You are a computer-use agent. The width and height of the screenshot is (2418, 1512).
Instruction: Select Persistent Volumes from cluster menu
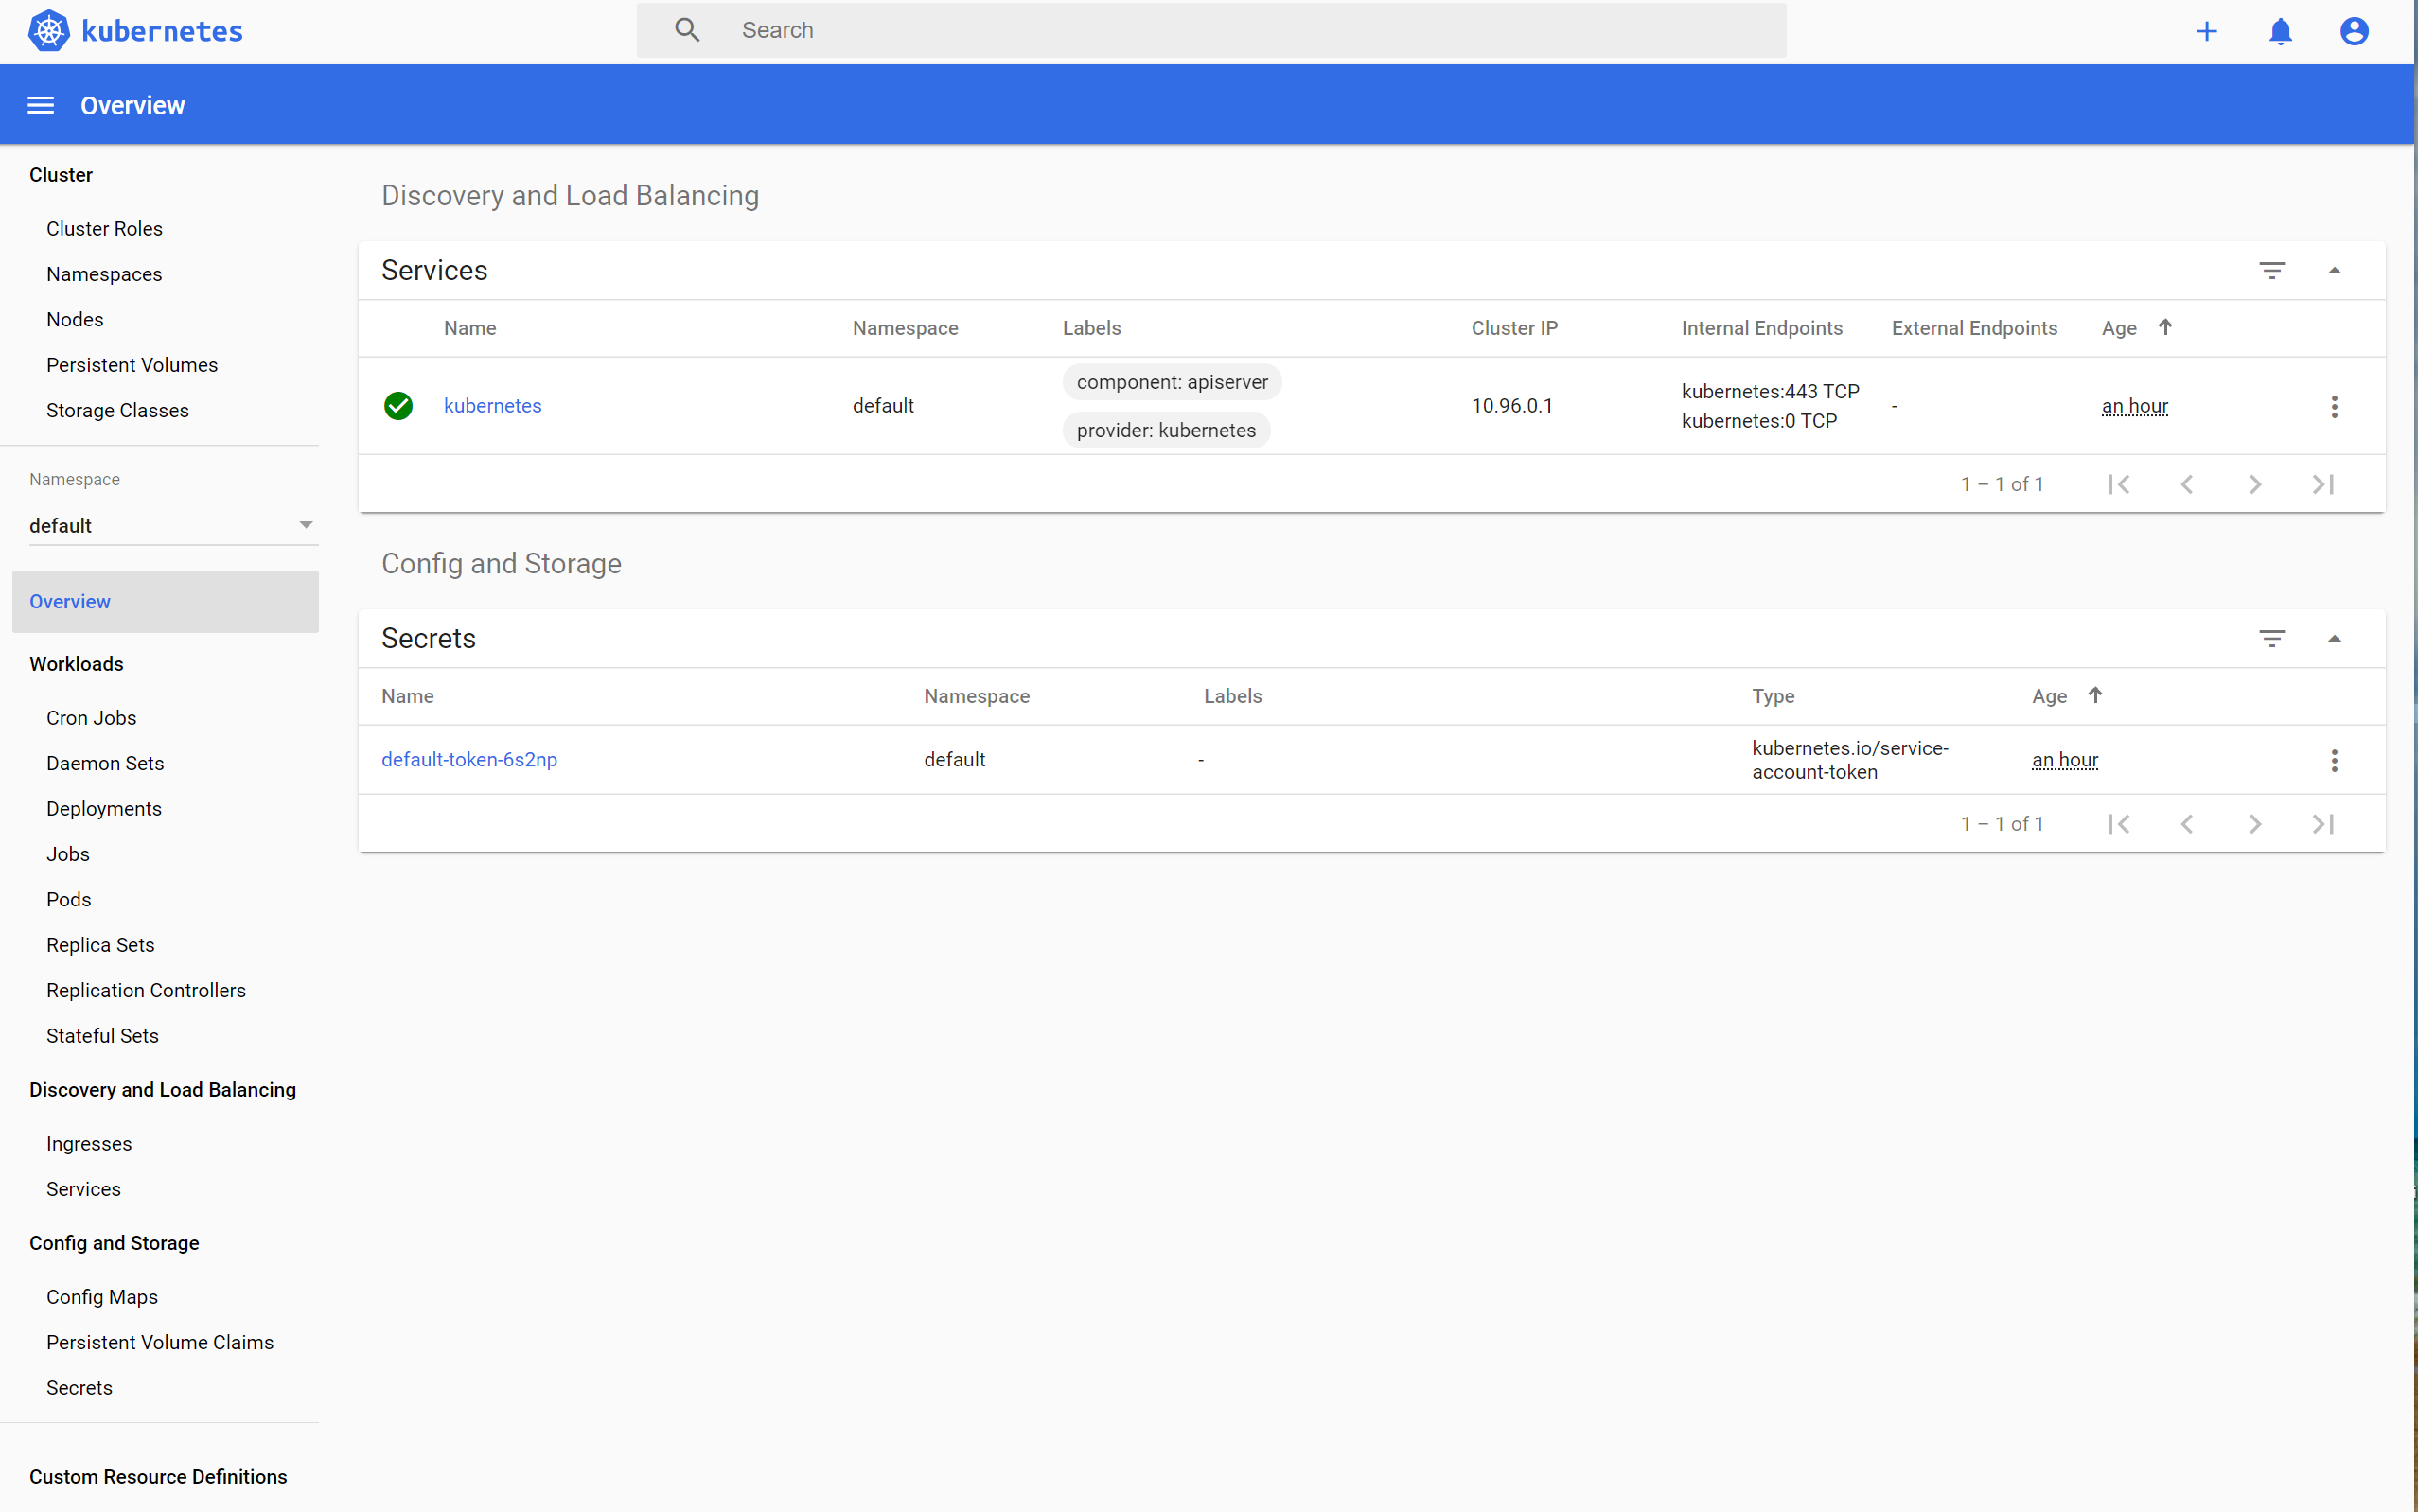pos(131,364)
